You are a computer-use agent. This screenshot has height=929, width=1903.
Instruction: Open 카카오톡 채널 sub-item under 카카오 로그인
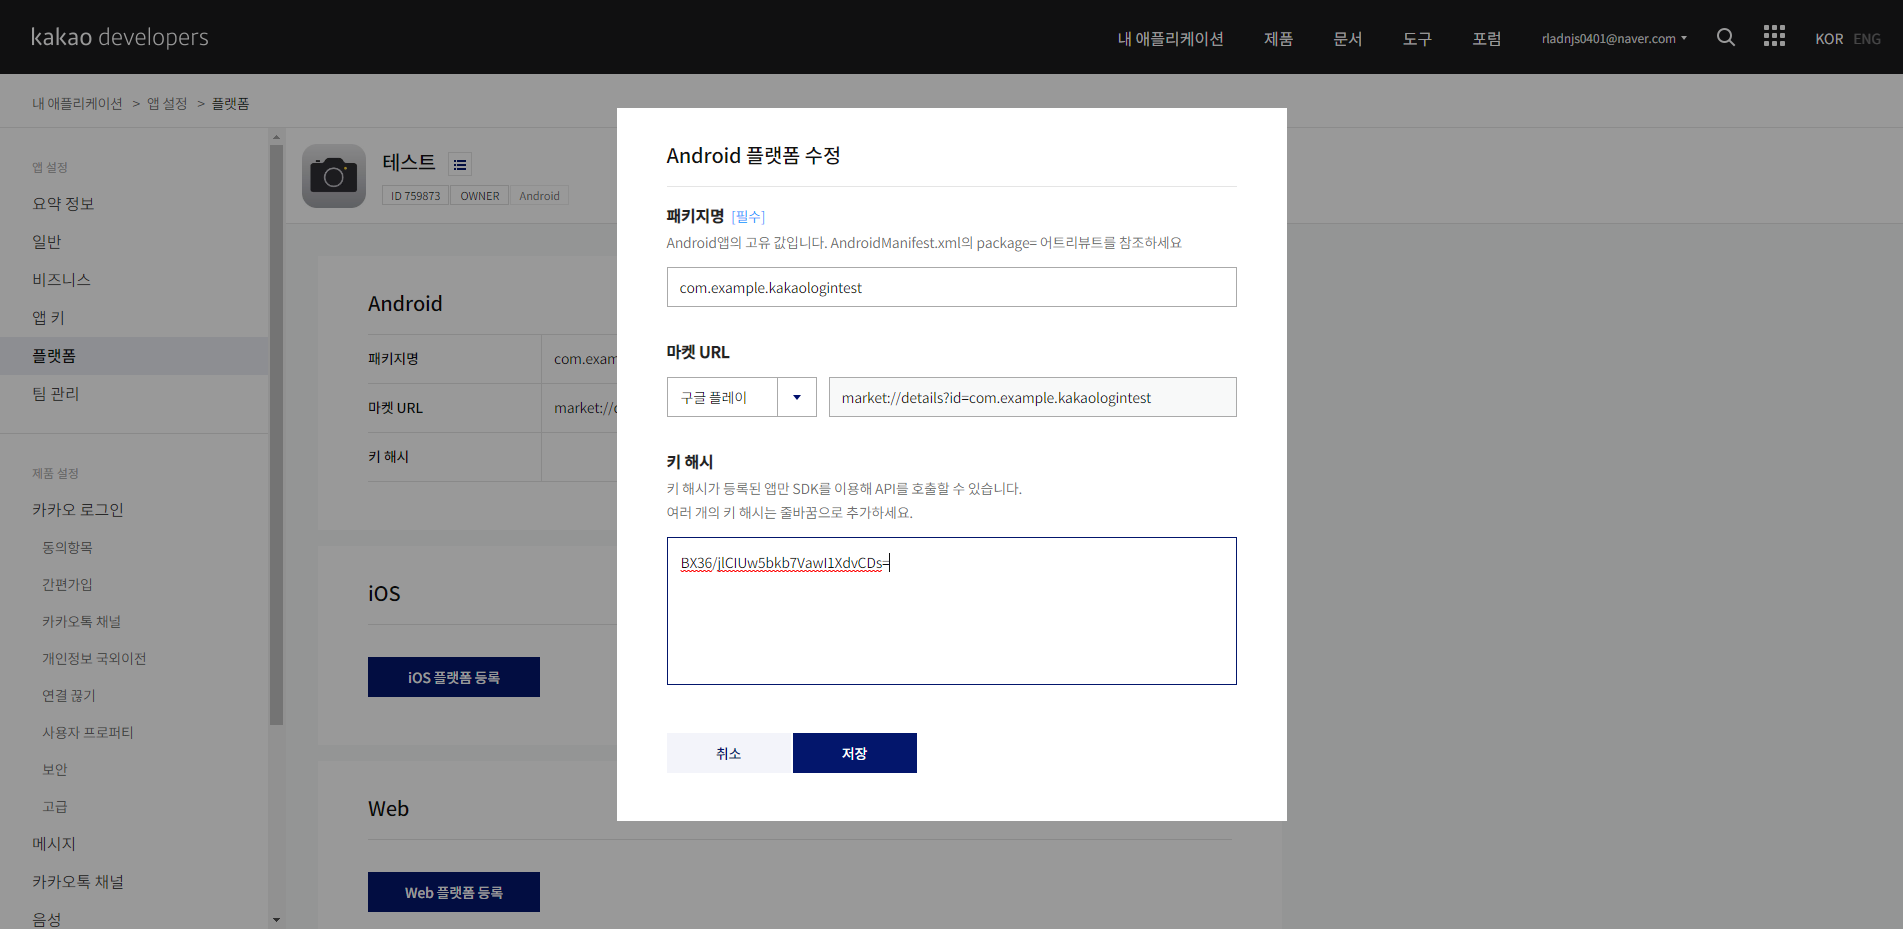(x=81, y=622)
